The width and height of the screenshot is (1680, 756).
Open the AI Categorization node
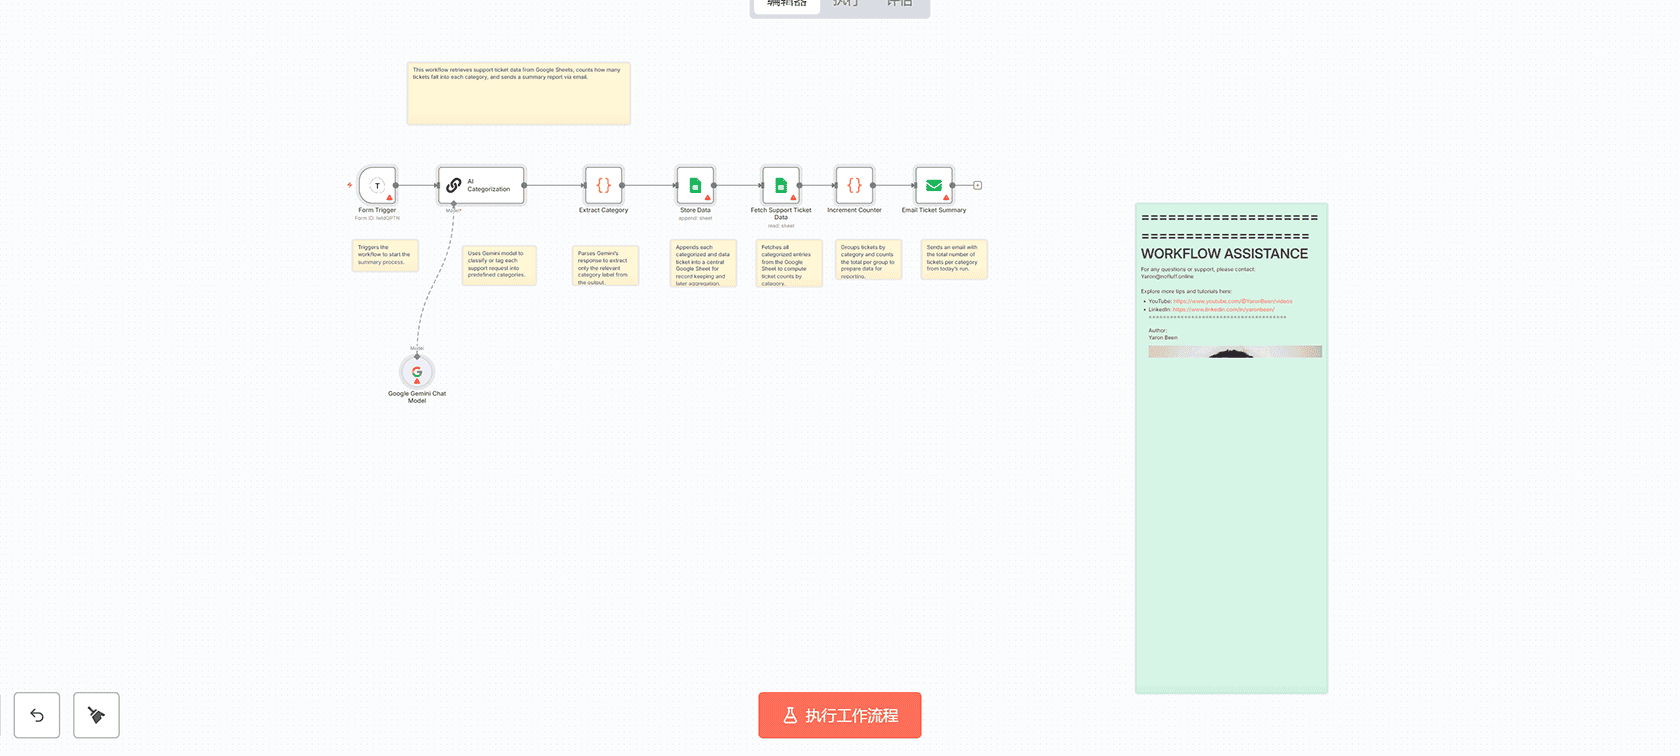481,185
